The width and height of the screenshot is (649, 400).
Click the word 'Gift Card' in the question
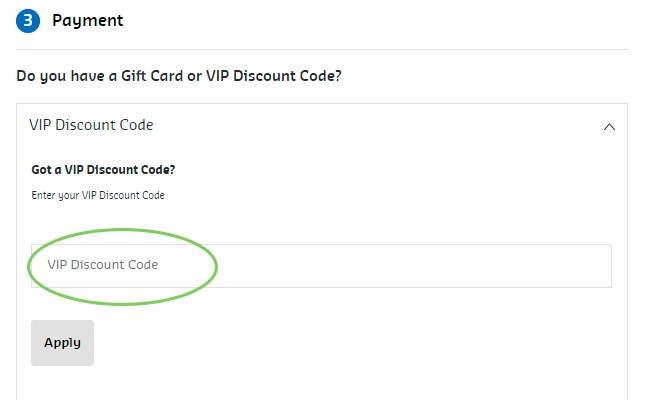148,75
